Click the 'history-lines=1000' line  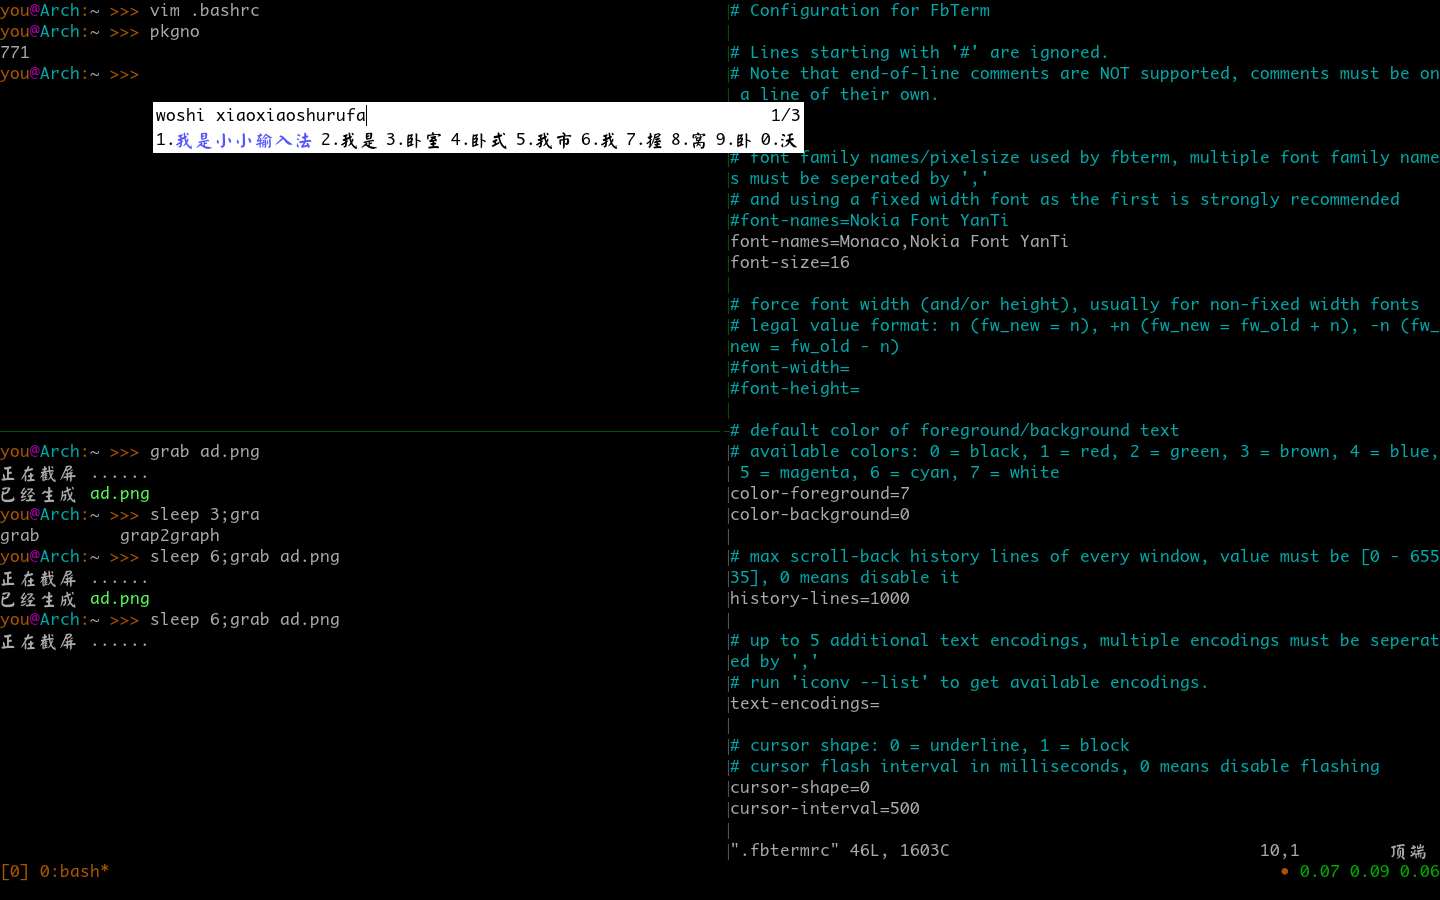click(x=820, y=598)
